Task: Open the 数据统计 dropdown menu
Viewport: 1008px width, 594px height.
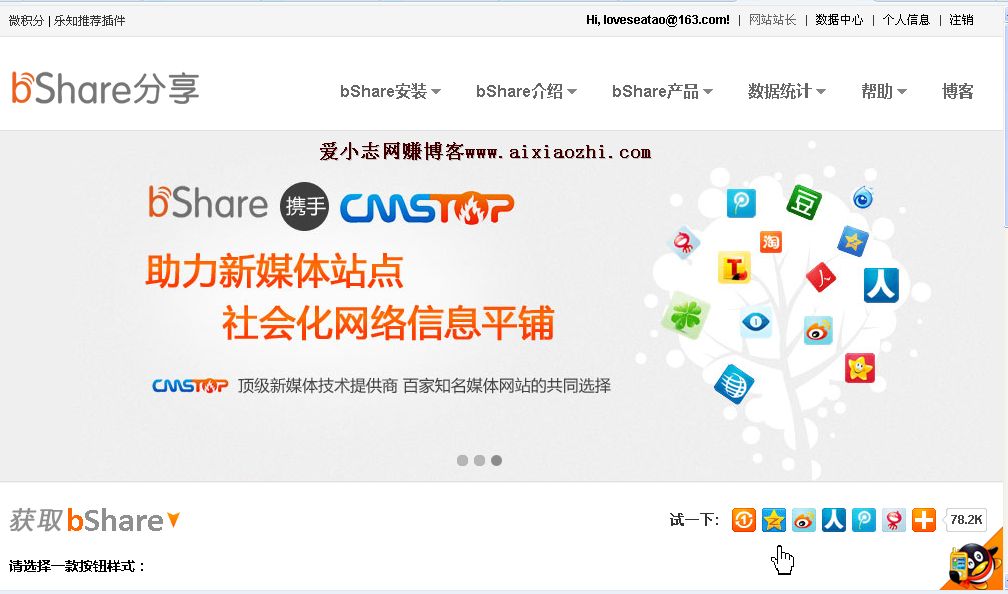Action: point(786,91)
